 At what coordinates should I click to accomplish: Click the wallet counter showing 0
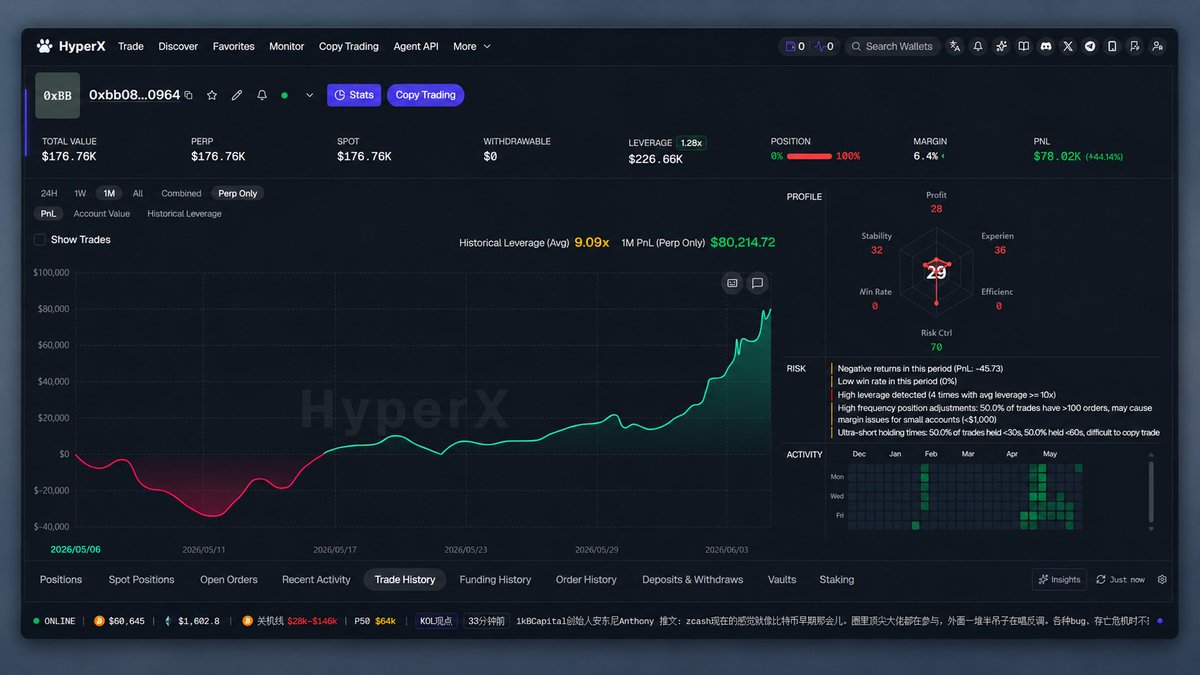(795, 46)
